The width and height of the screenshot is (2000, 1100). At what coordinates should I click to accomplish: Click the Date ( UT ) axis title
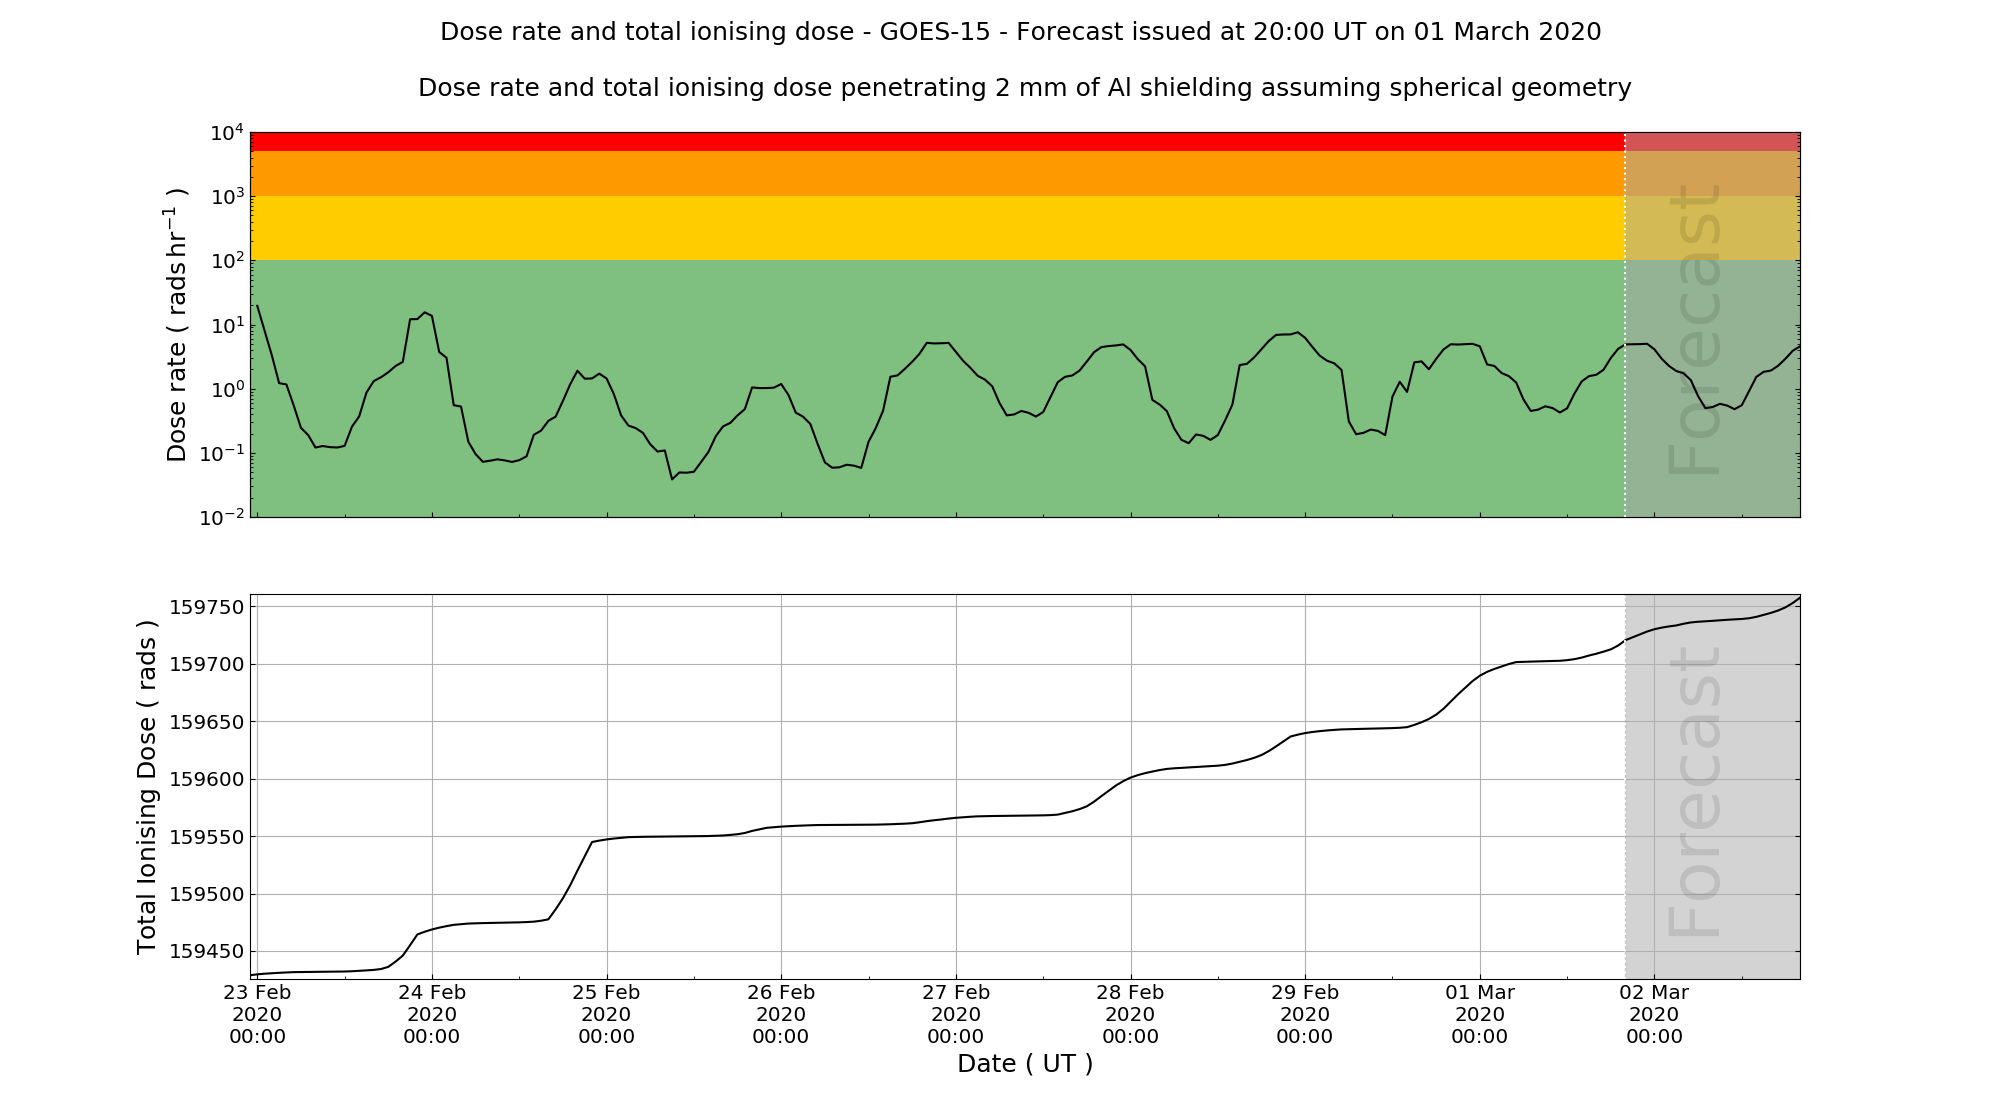[x=1025, y=1064]
